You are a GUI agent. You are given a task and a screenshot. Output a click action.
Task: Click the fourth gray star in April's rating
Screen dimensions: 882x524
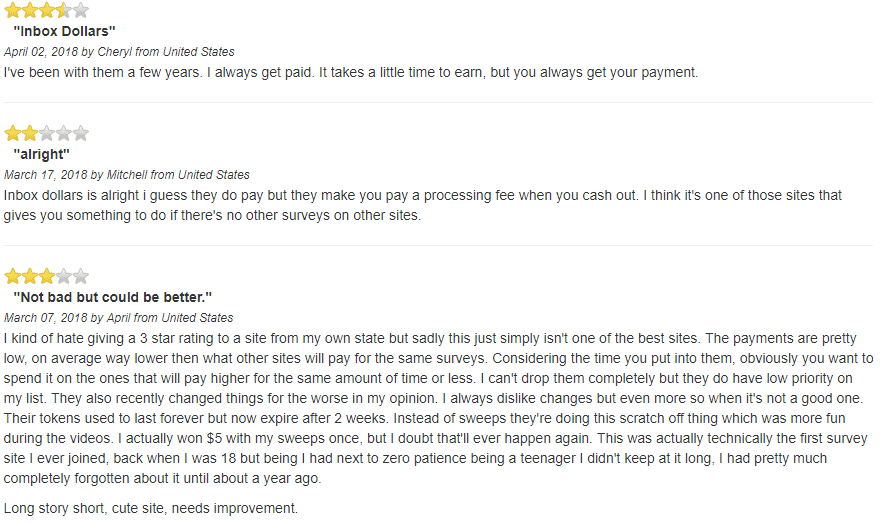[64, 276]
